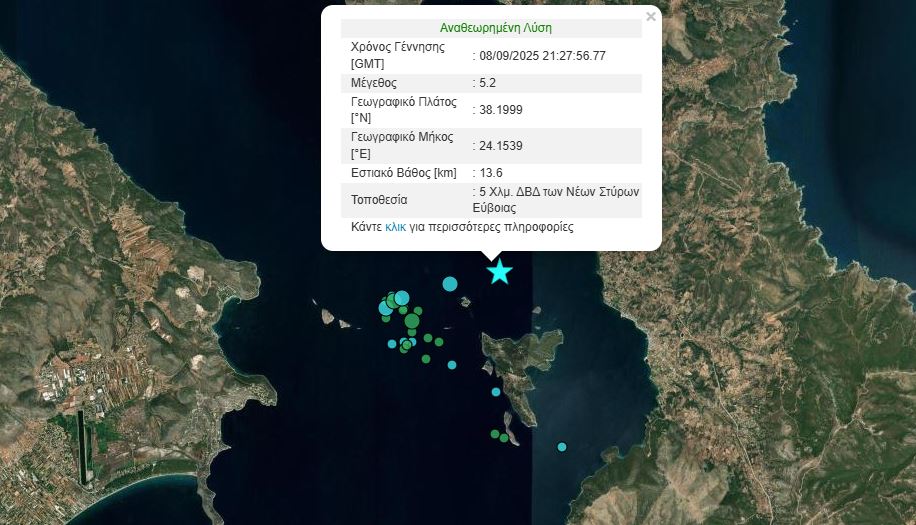Click the 'Εστιακό Βάθος [km]' row label
This screenshot has height=525, width=916.
tap(403, 172)
